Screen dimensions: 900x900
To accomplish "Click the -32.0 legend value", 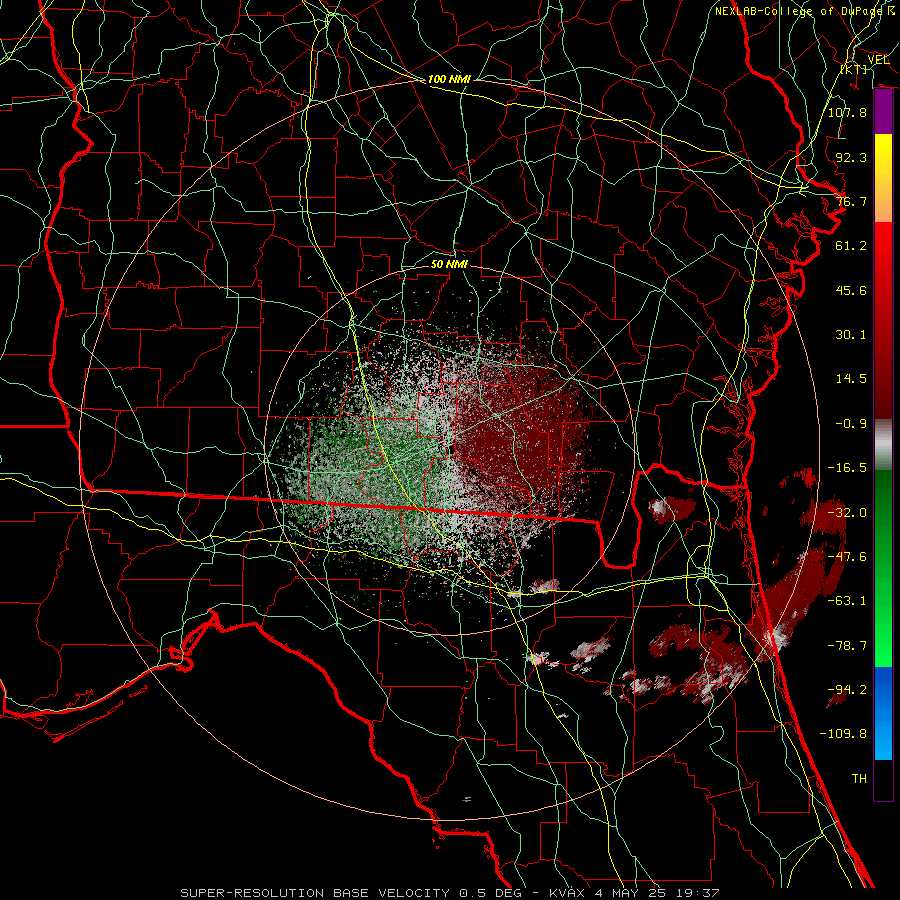I will coord(847,513).
